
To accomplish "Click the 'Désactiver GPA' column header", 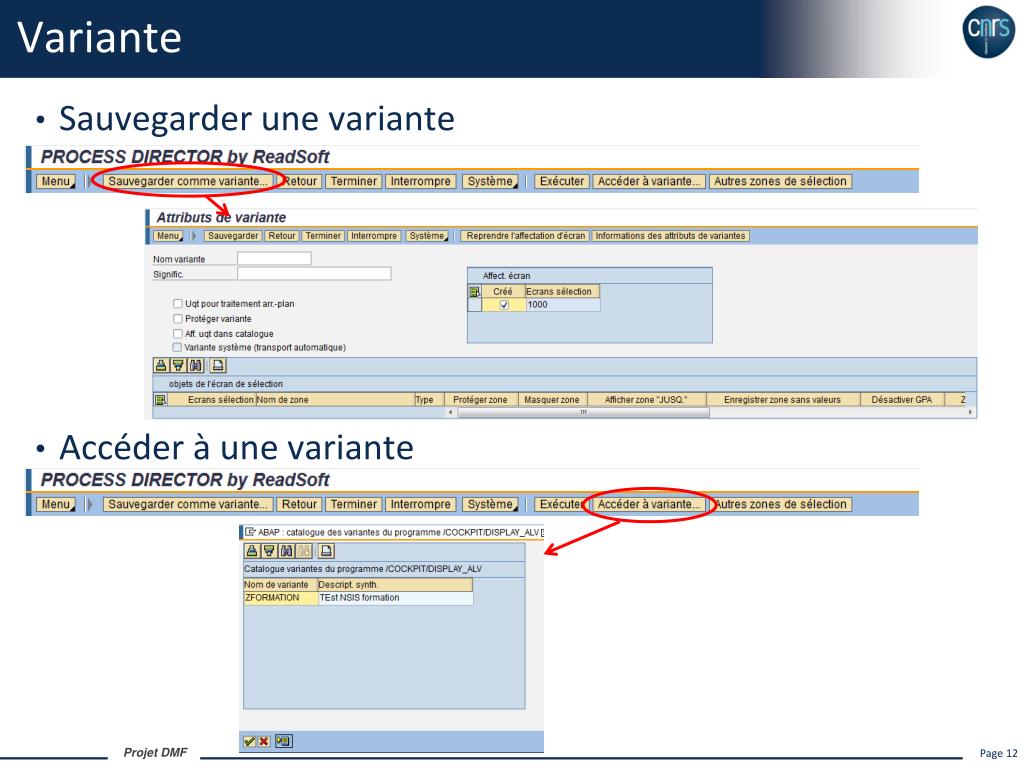I will pyautogui.click(x=902, y=400).
